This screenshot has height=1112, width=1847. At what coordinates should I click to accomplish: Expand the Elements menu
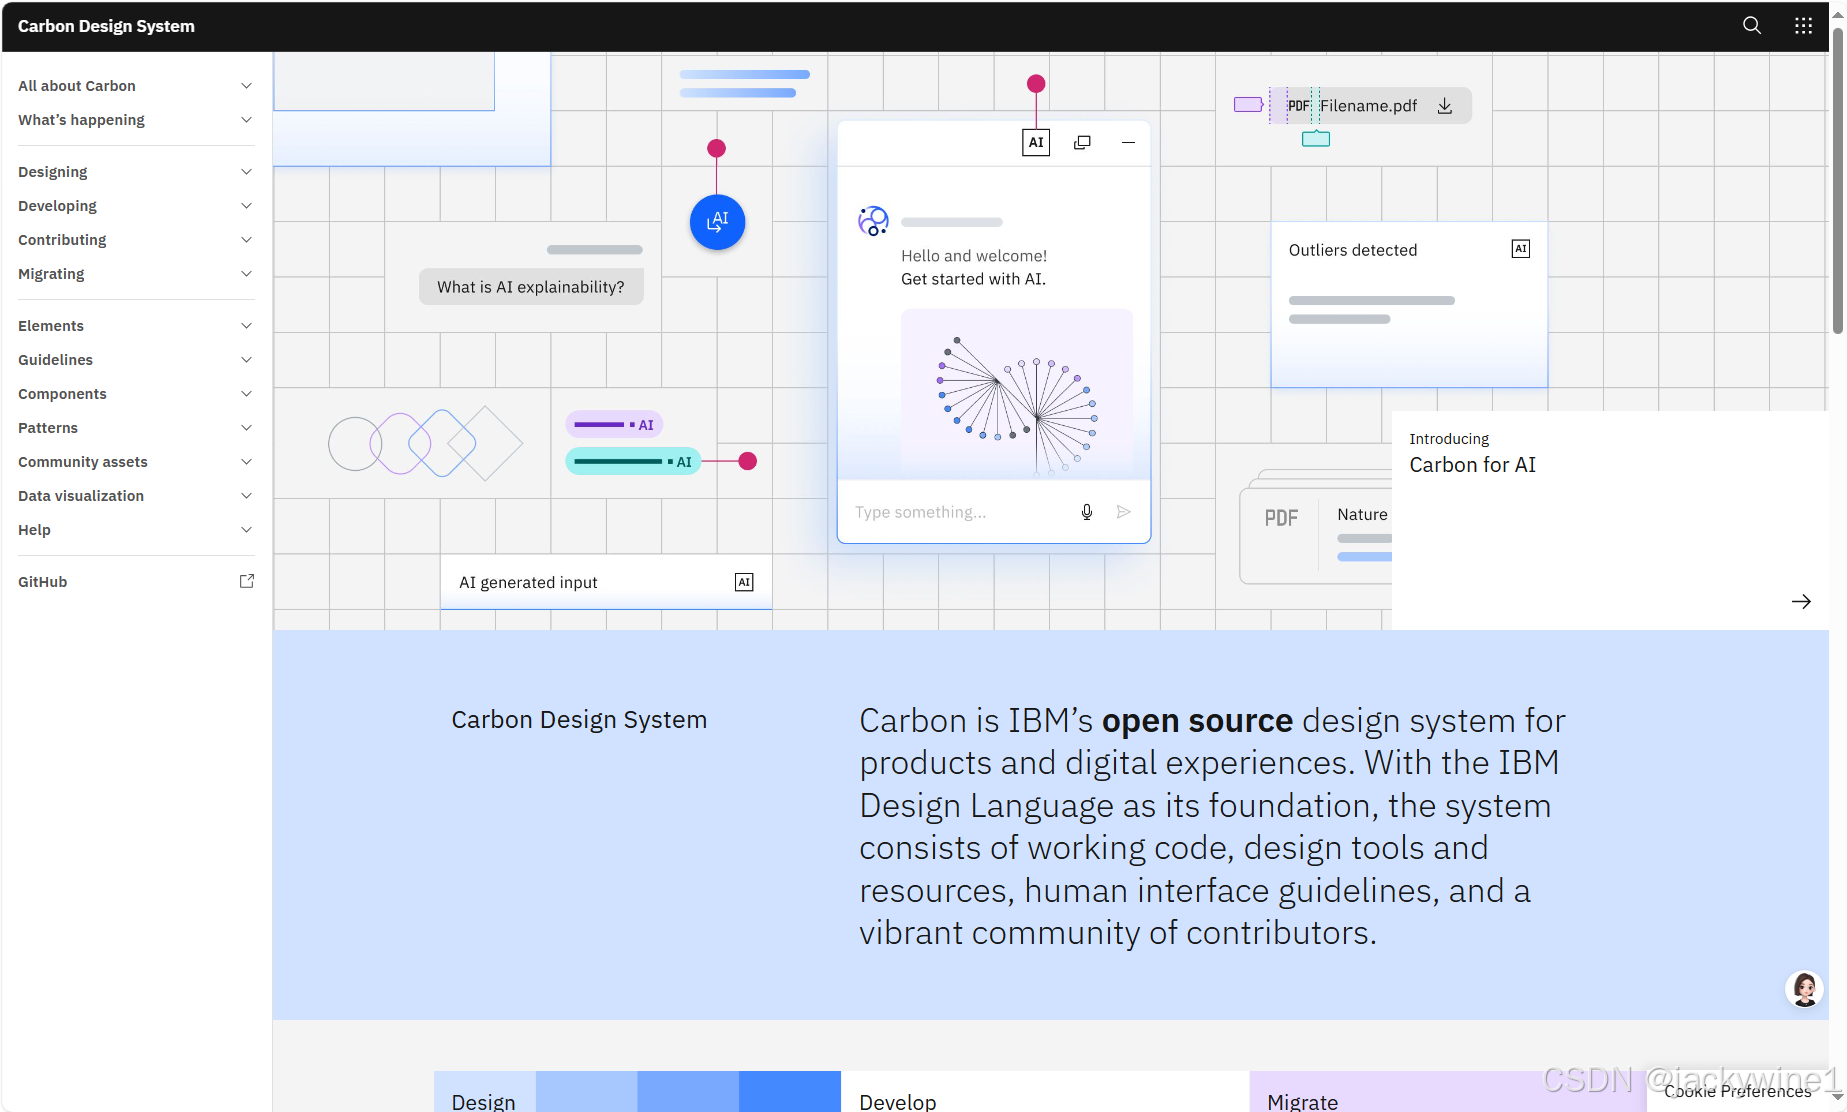tap(135, 326)
